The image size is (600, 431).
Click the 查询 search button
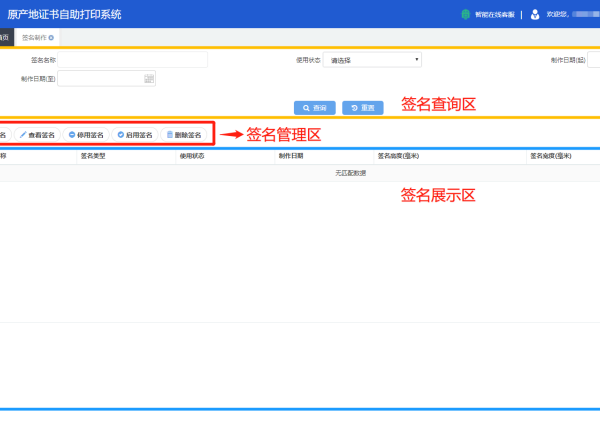click(315, 108)
